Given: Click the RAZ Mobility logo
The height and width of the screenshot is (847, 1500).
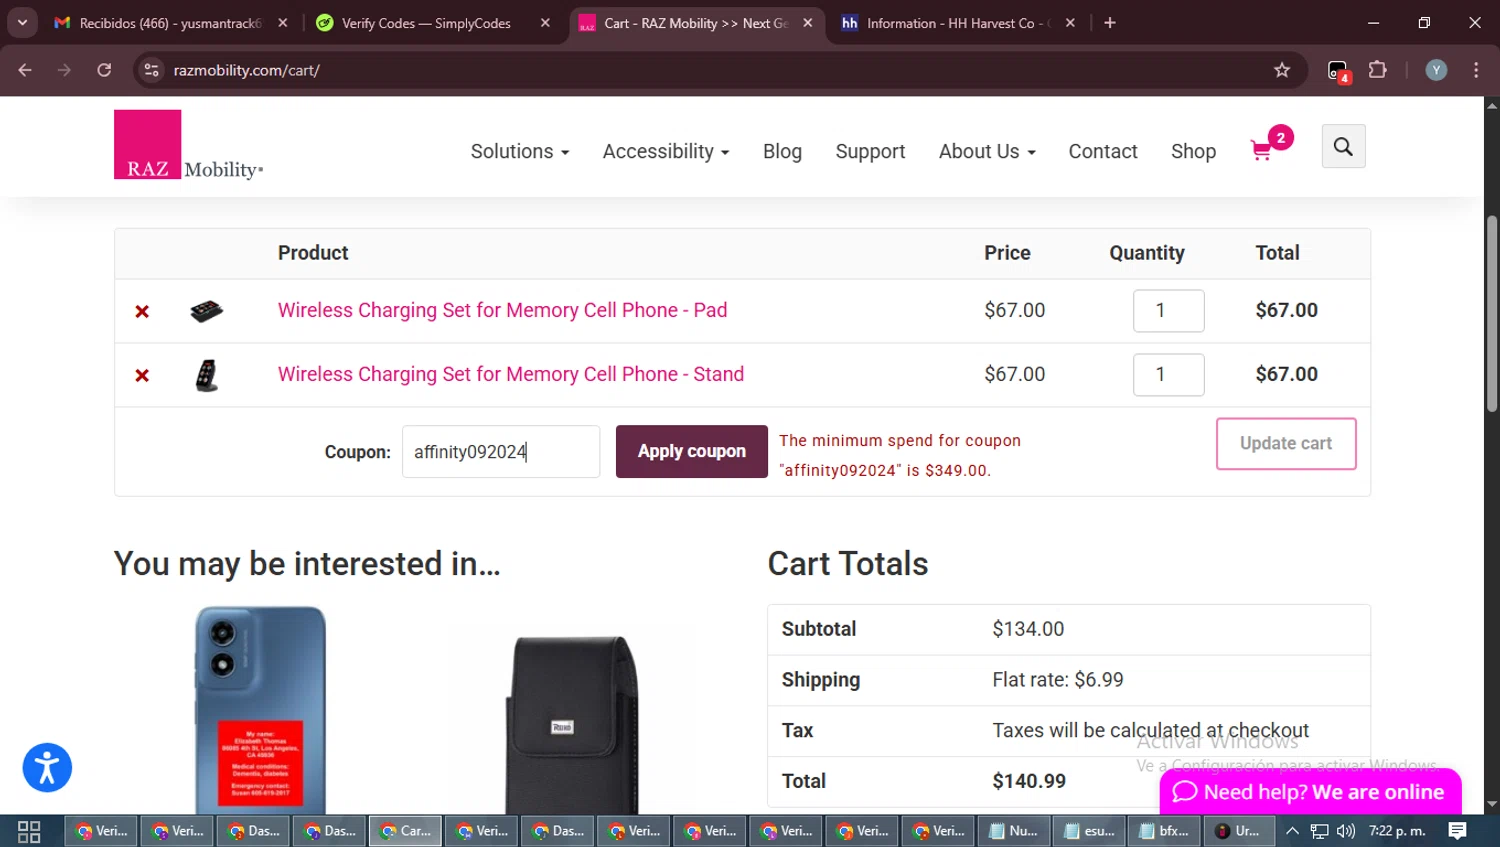Looking at the screenshot, I should 188,145.
